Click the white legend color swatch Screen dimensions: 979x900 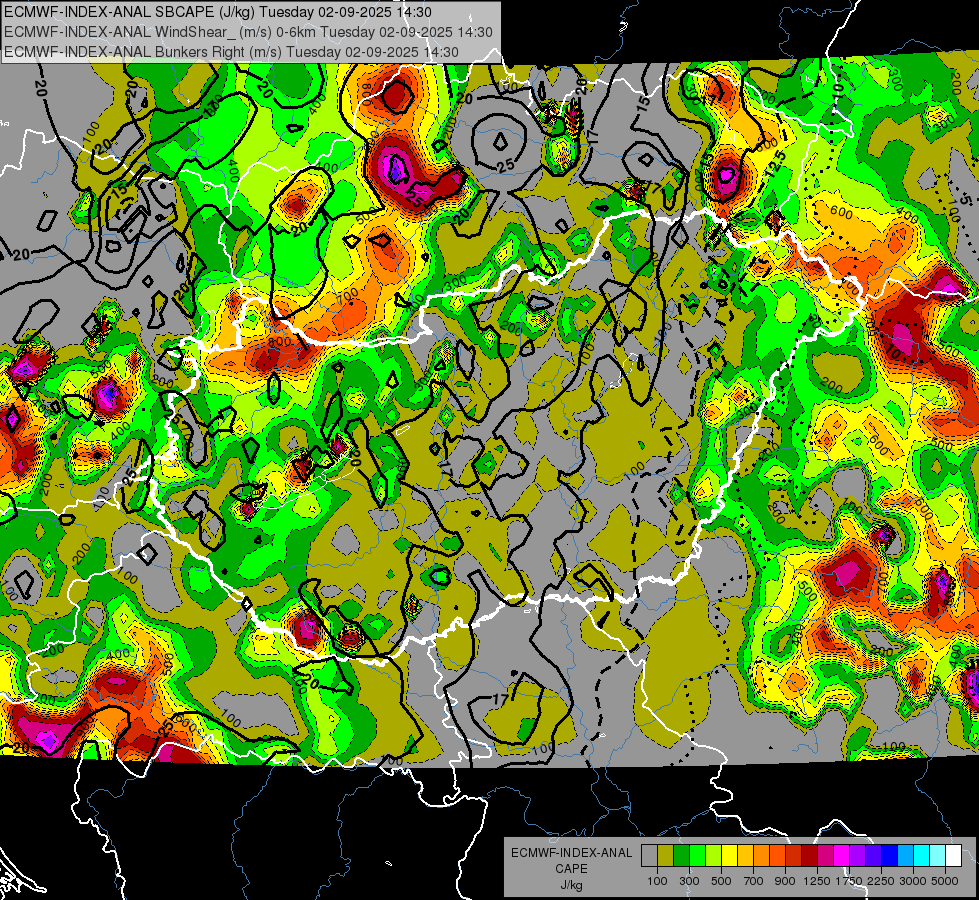pos(953,856)
